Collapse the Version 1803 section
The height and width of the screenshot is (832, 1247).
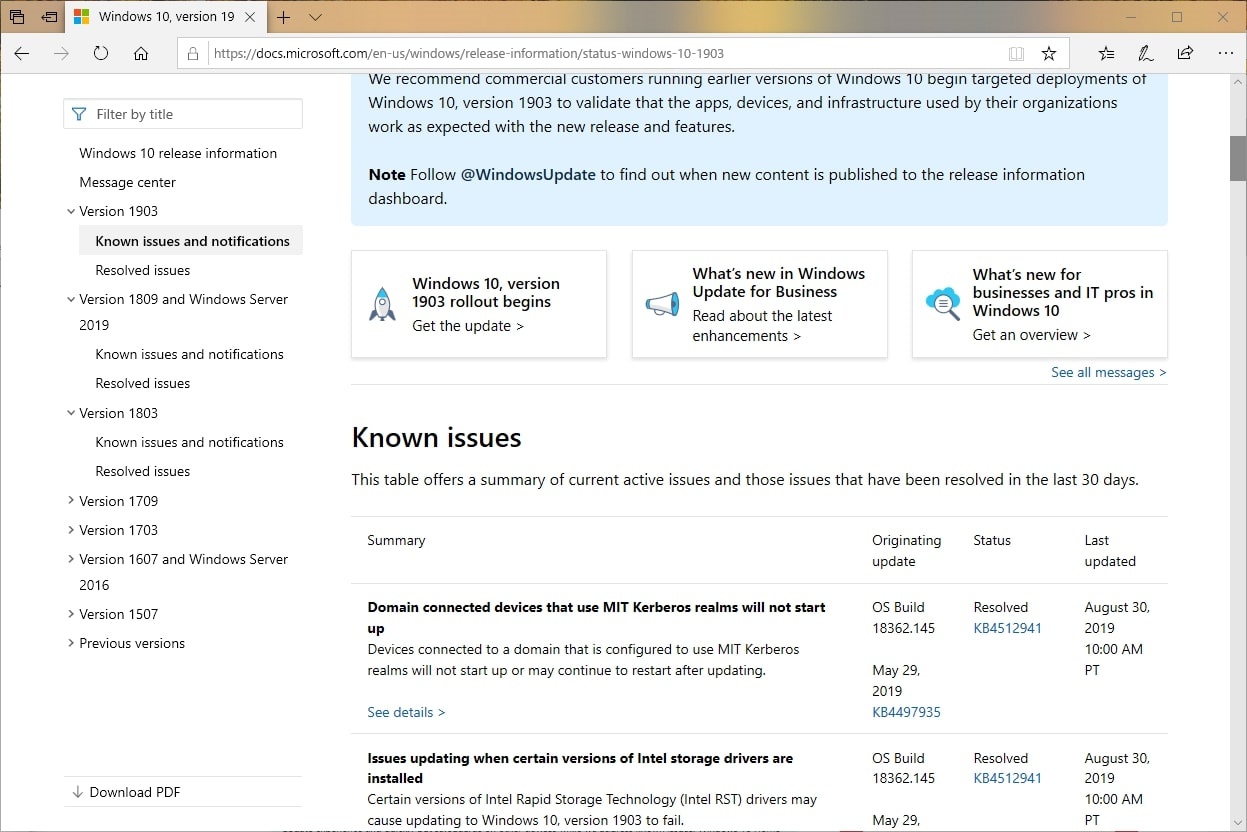pos(71,413)
